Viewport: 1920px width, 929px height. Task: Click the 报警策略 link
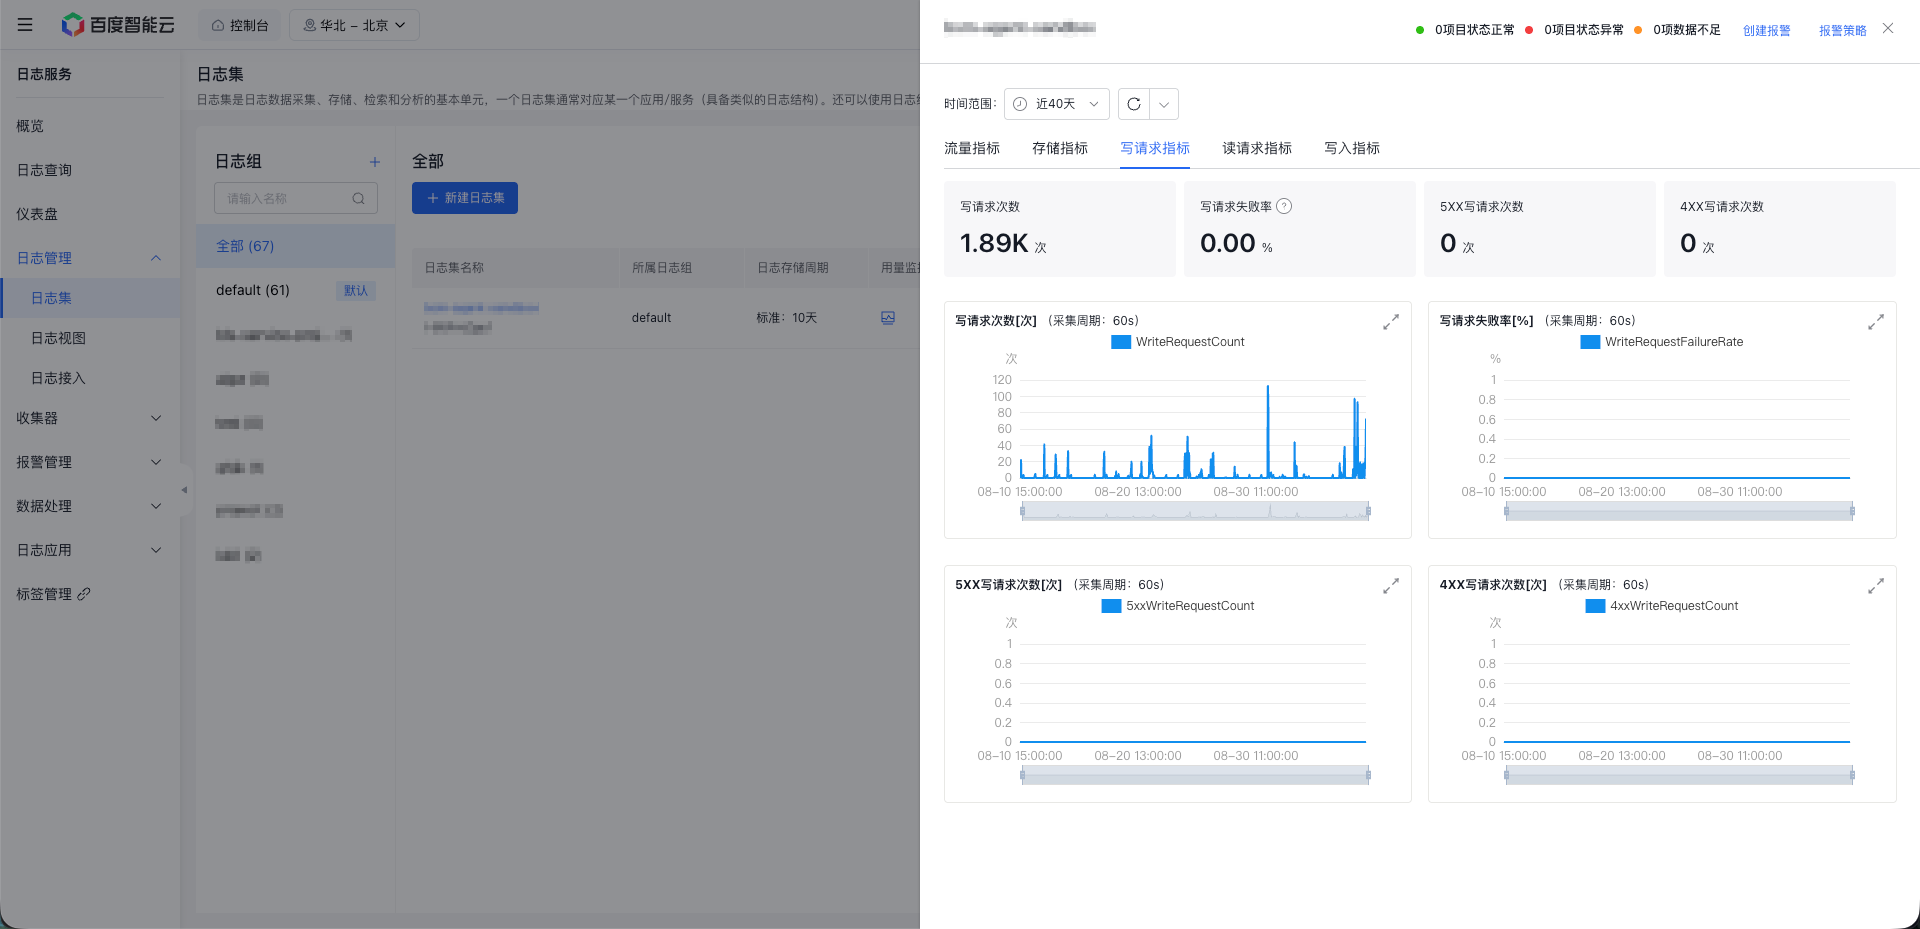coord(1843,30)
